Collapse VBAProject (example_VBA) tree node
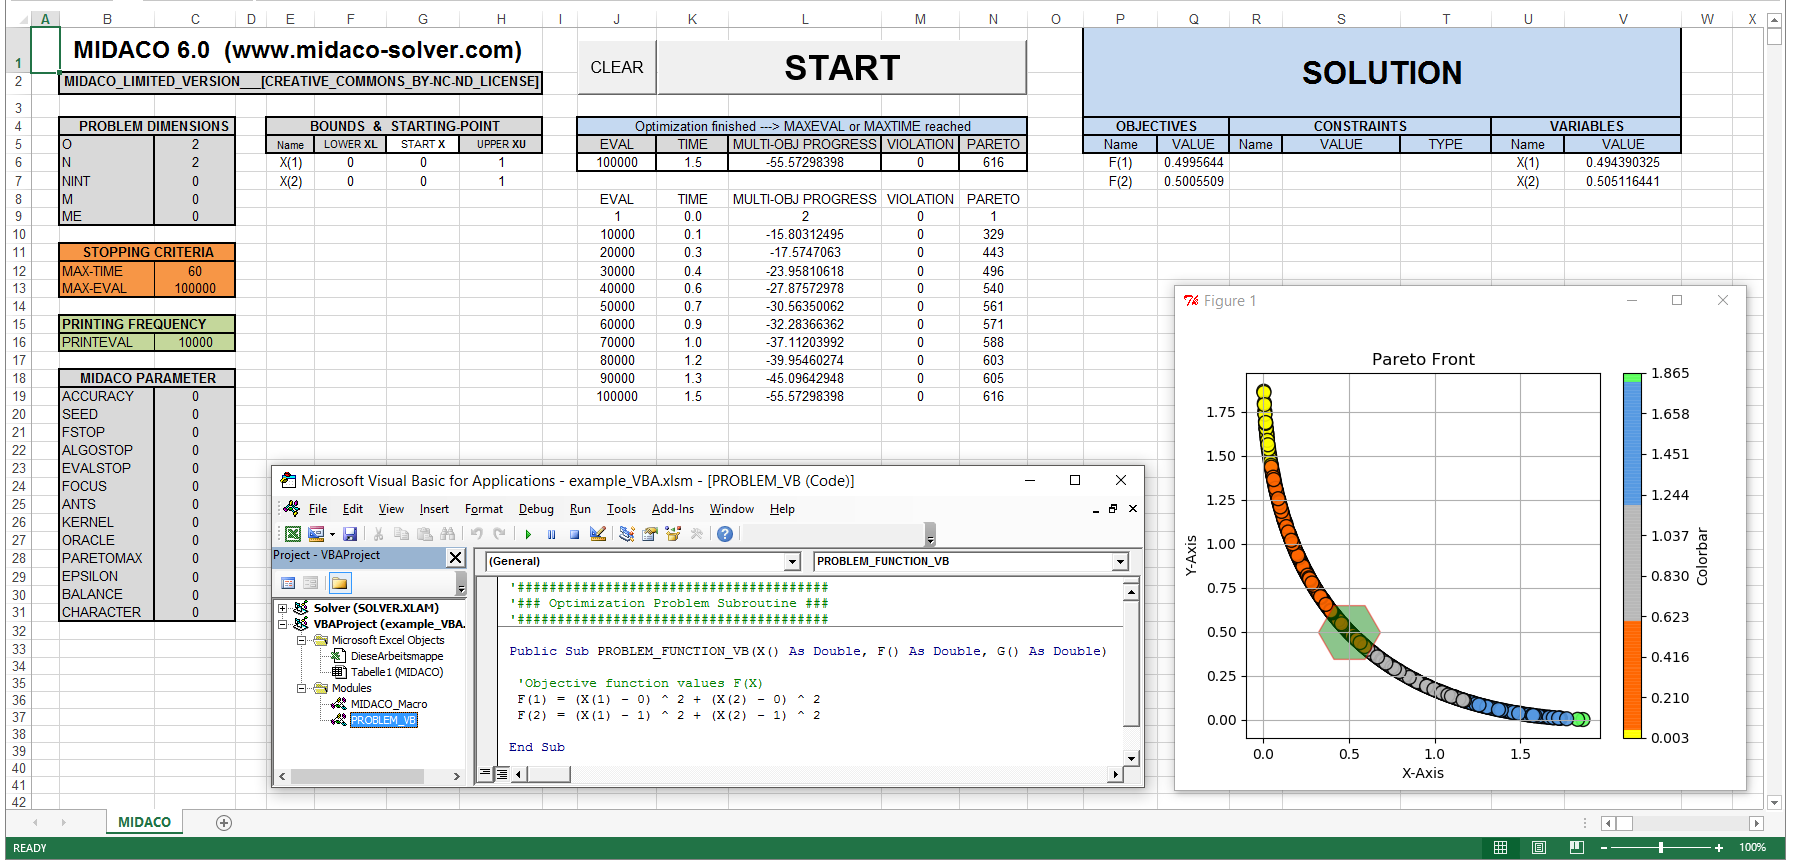 pyautogui.click(x=283, y=624)
